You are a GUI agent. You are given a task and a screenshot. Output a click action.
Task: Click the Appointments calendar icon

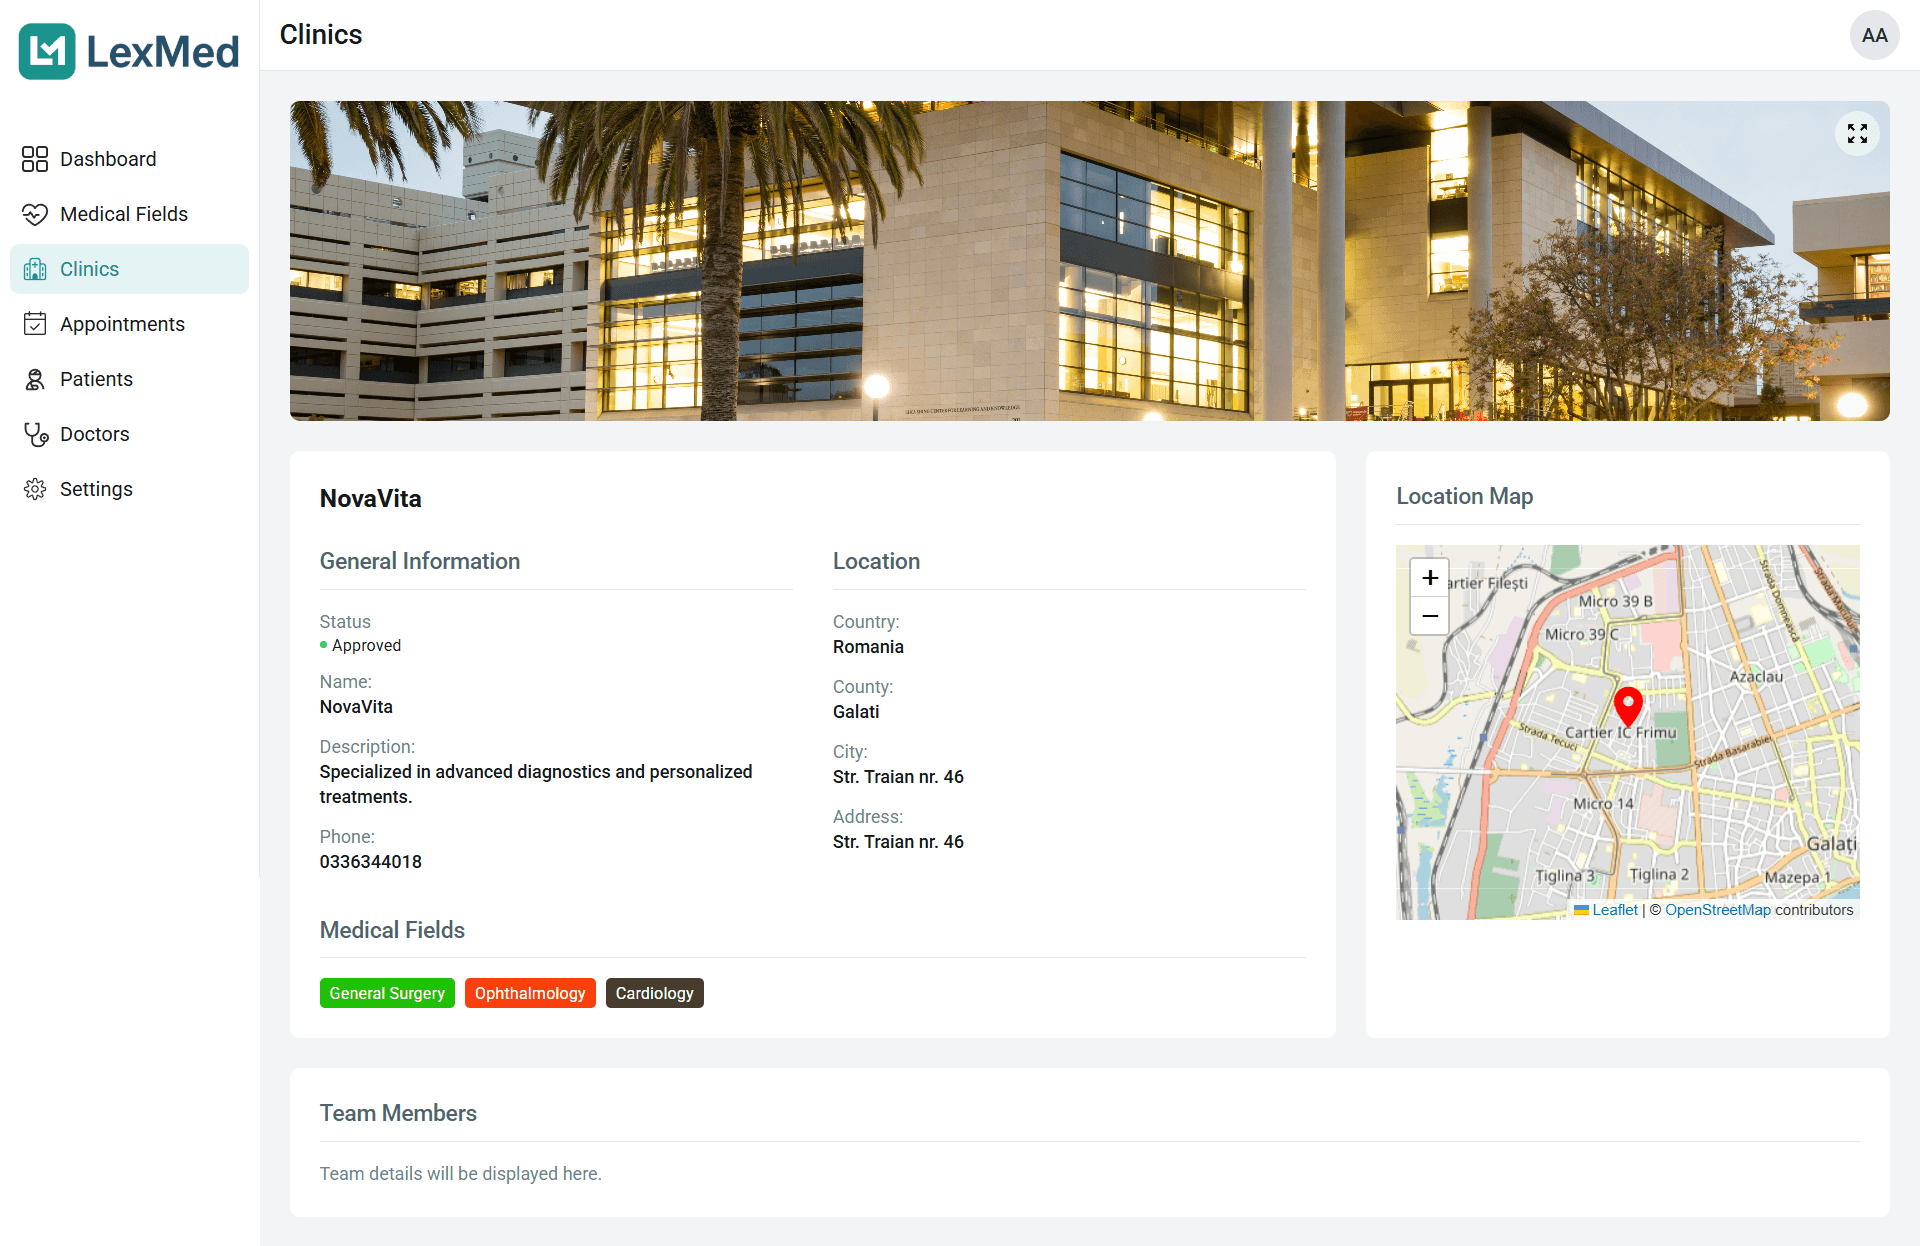[35, 324]
